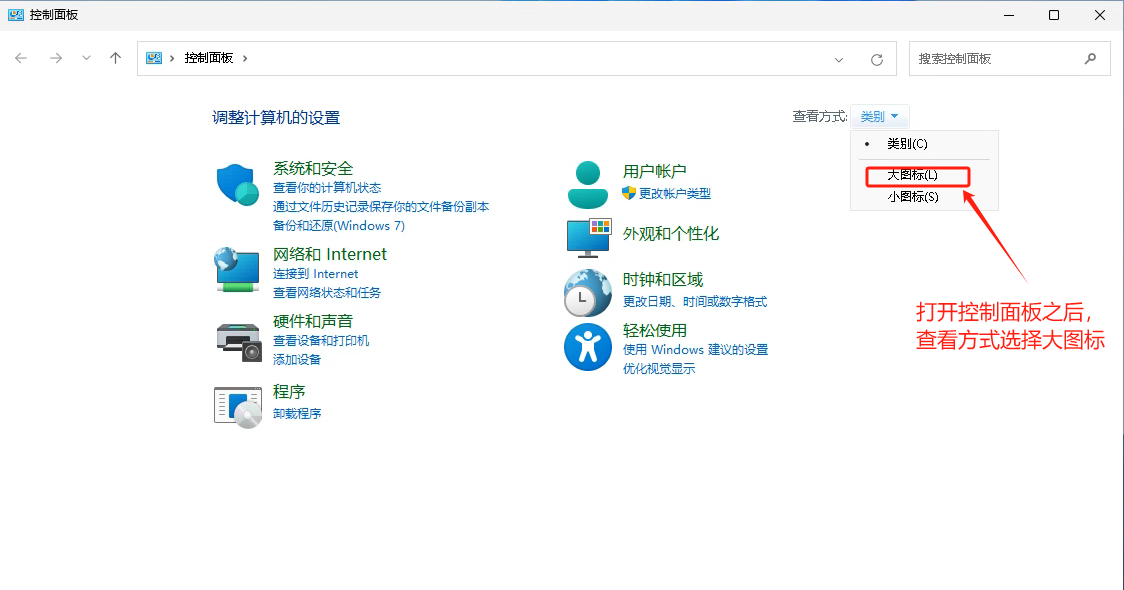
Task: Click the 网络和 Internet globe icon
Action: click(238, 270)
